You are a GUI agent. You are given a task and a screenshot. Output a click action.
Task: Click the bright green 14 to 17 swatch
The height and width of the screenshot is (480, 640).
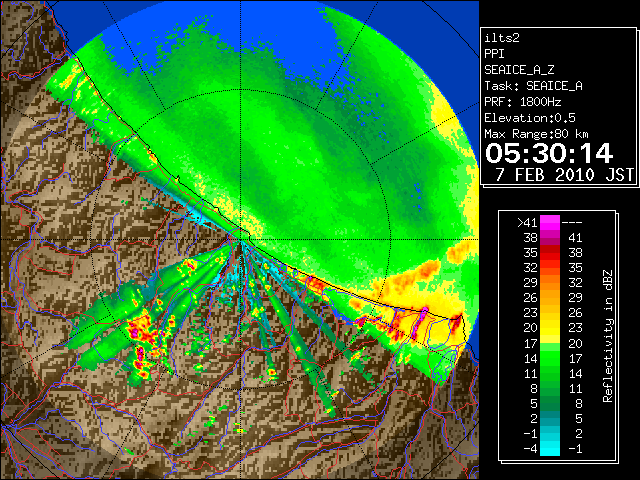[x=550, y=358]
